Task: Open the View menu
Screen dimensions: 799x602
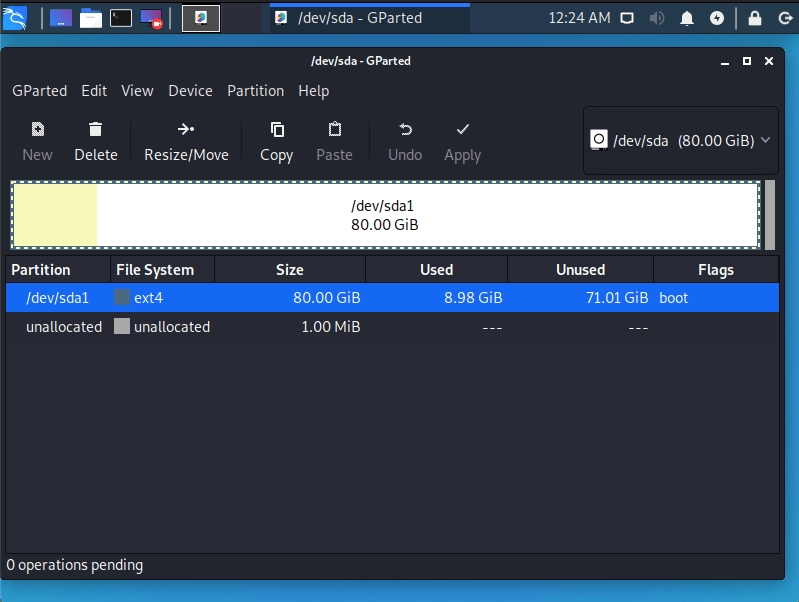Action: 137,91
